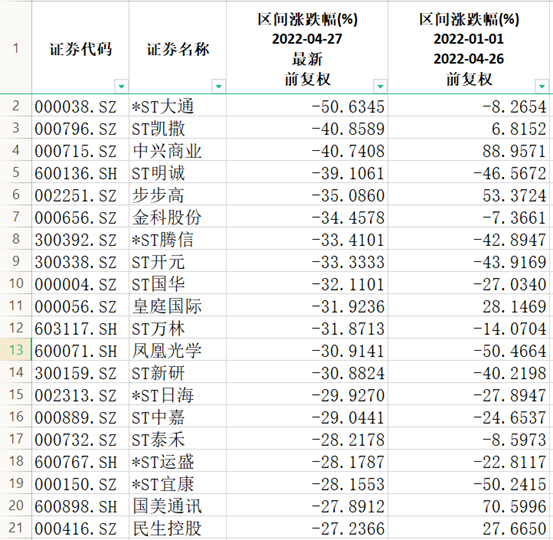The height and width of the screenshot is (540, 553).
Task: Click cell 000038.SZ
Action: tap(80, 106)
